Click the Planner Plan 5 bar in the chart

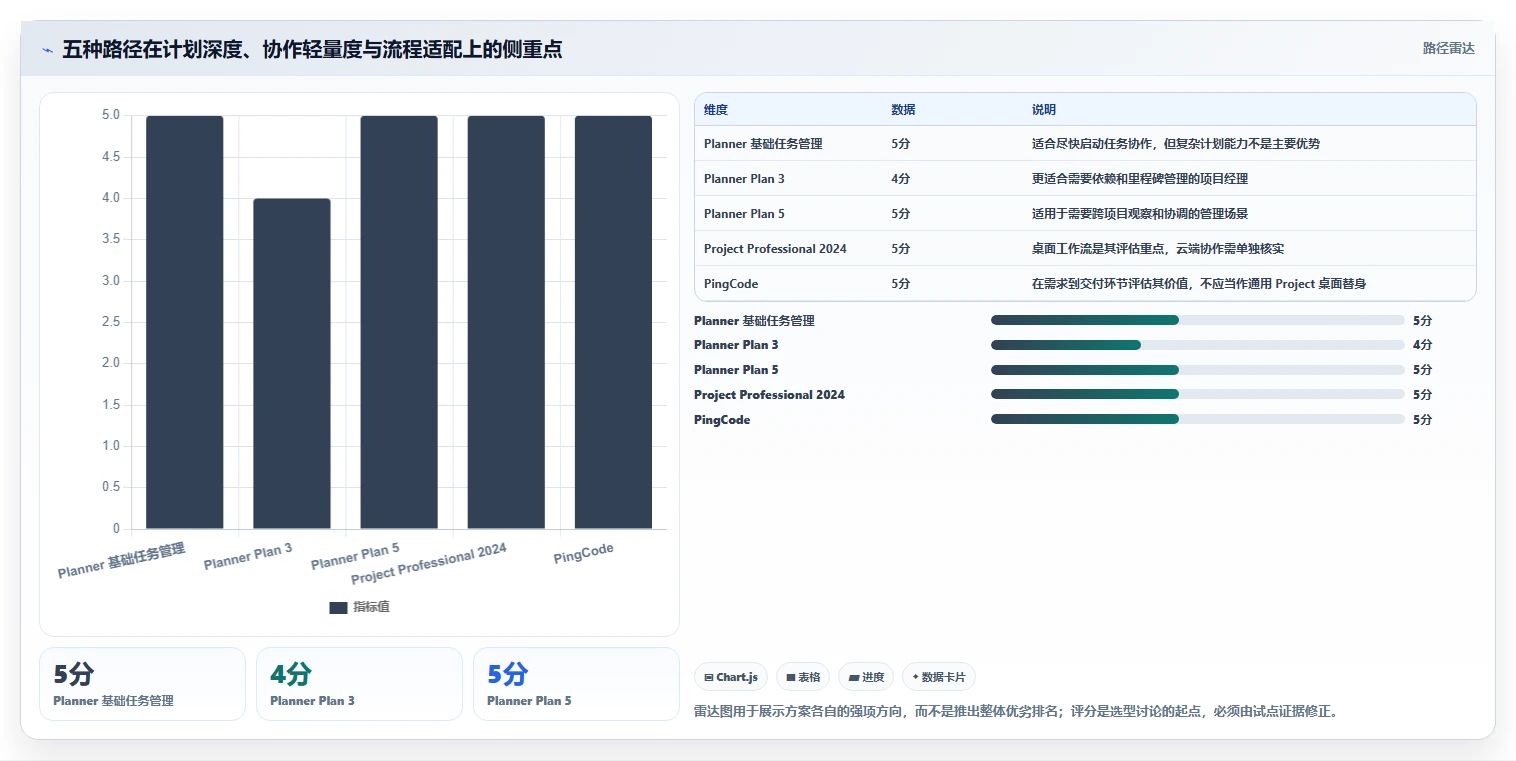click(399, 322)
